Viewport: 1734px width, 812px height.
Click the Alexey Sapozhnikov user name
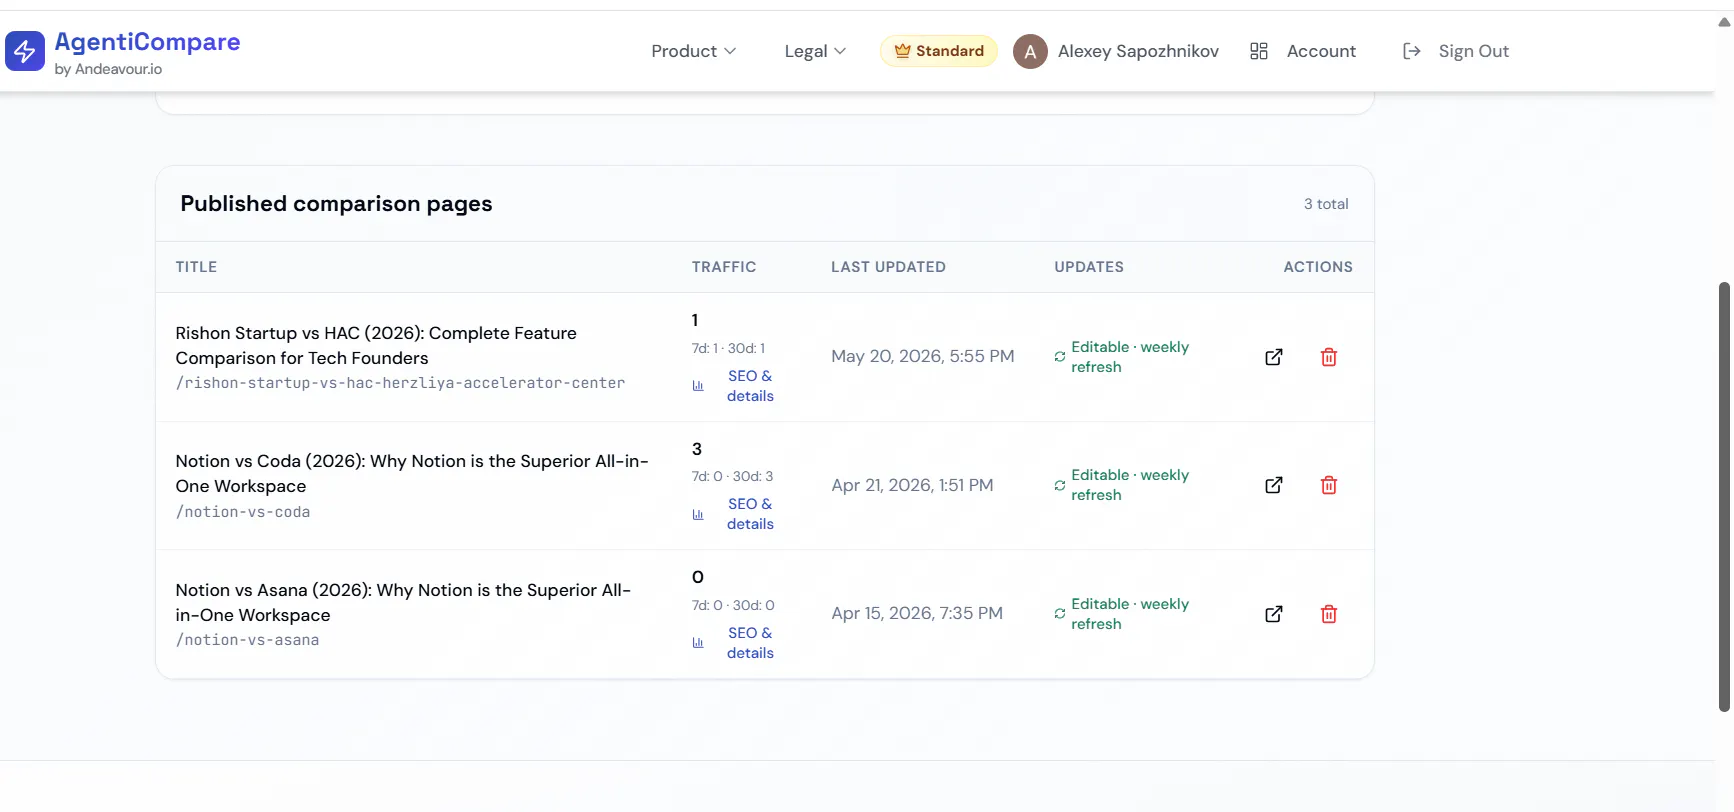(1138, 51)
